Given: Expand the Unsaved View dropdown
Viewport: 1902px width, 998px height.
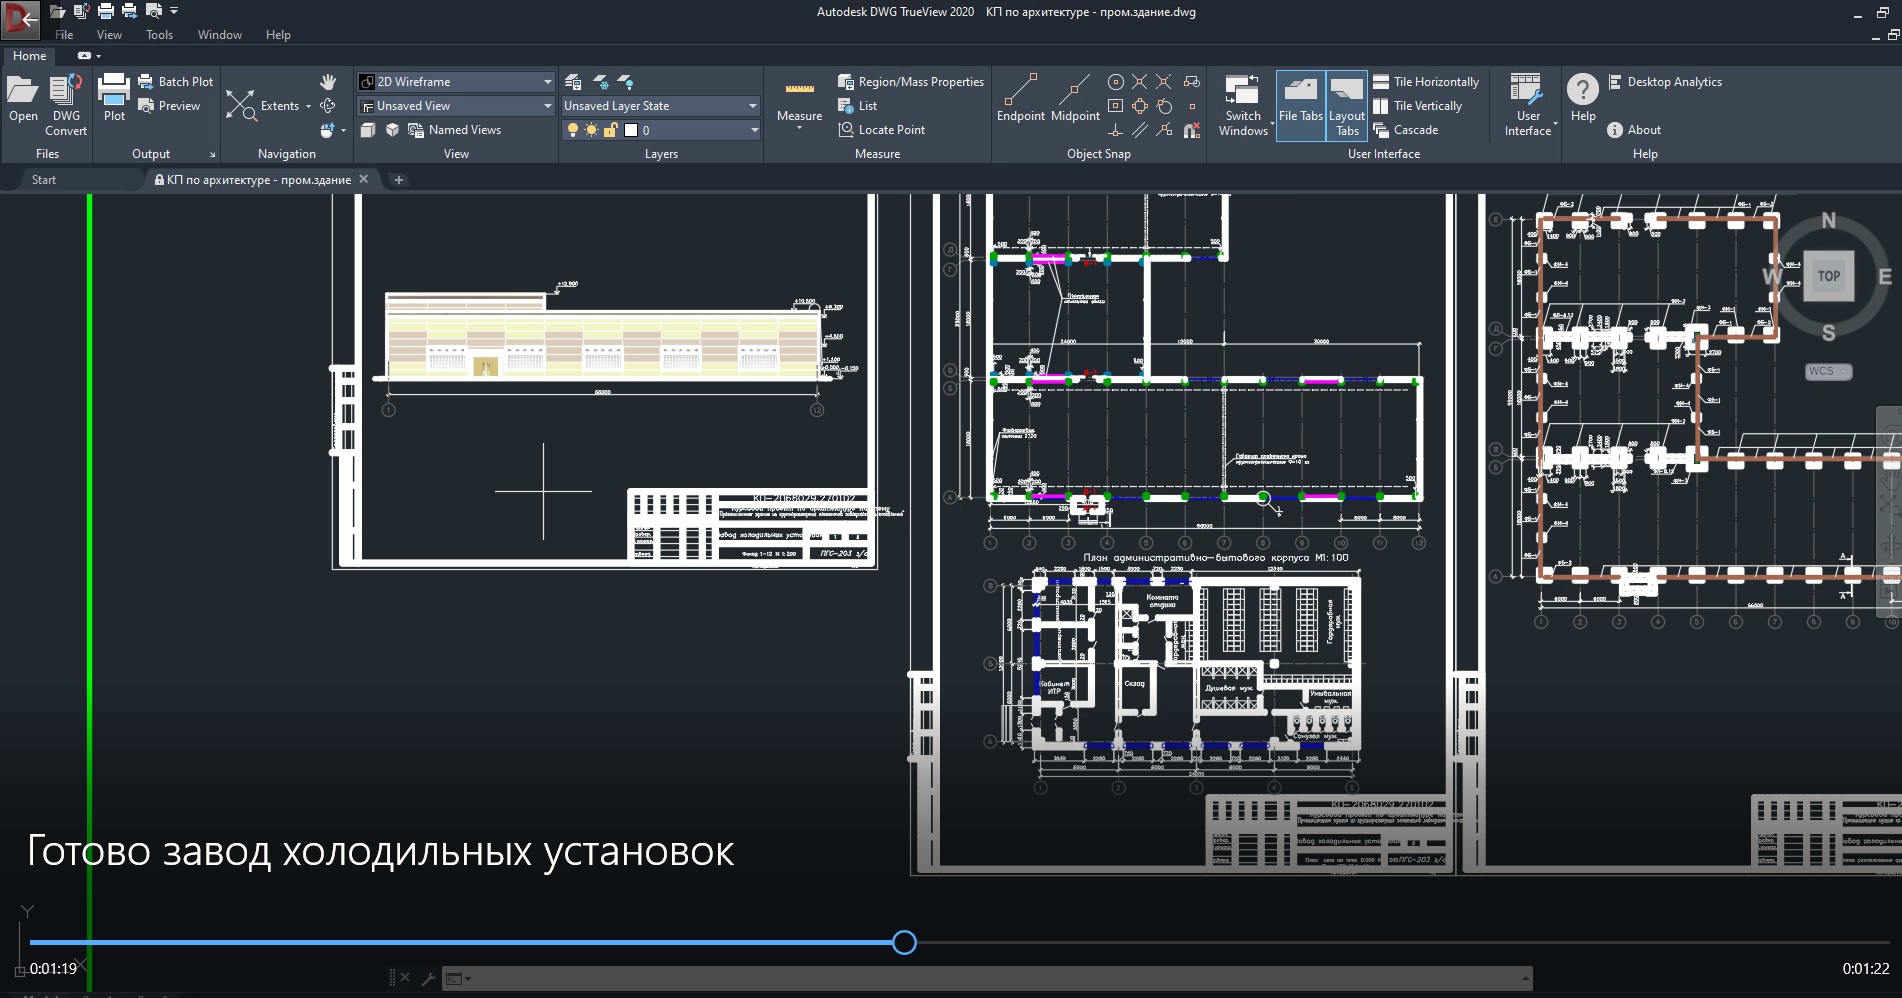Looking at the screenshot, I should [547, 106].
